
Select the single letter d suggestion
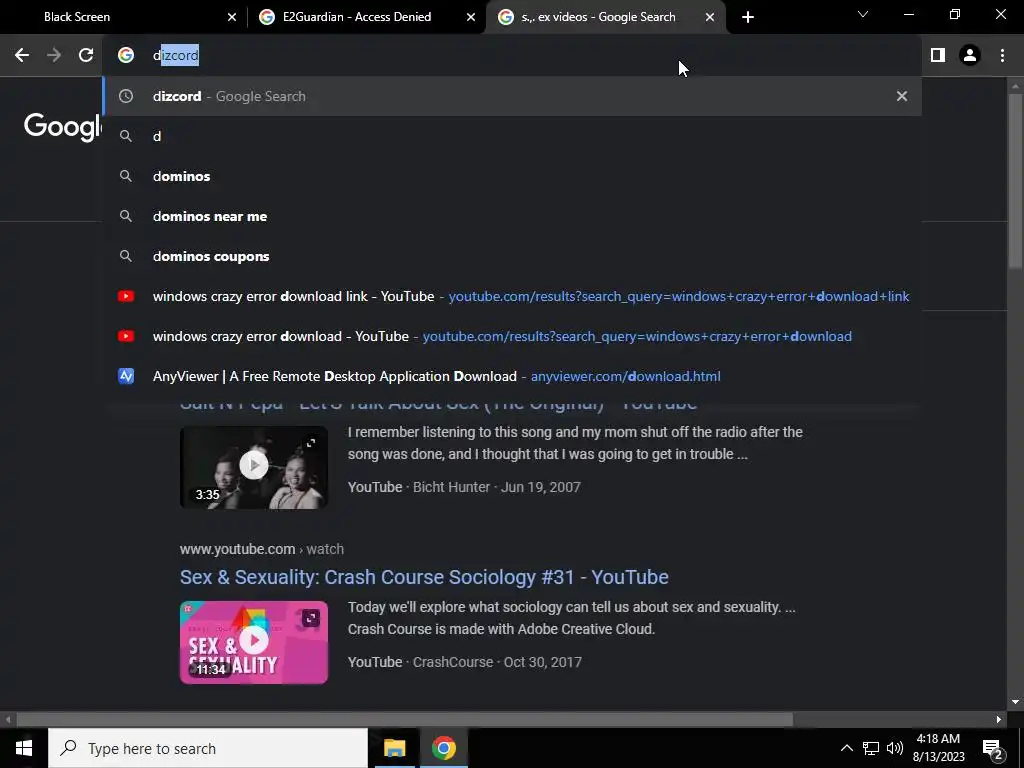[512, 136]
